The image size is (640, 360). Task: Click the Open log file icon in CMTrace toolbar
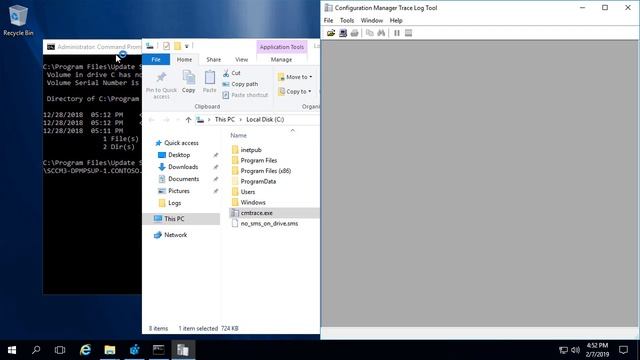[x=331, y=33]
